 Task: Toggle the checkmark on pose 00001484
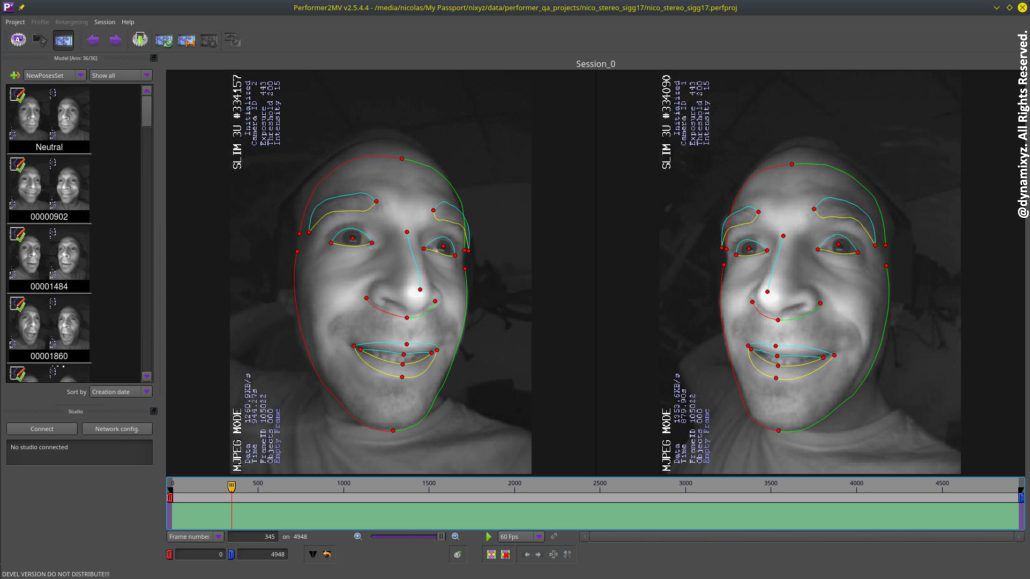(17, 234)
